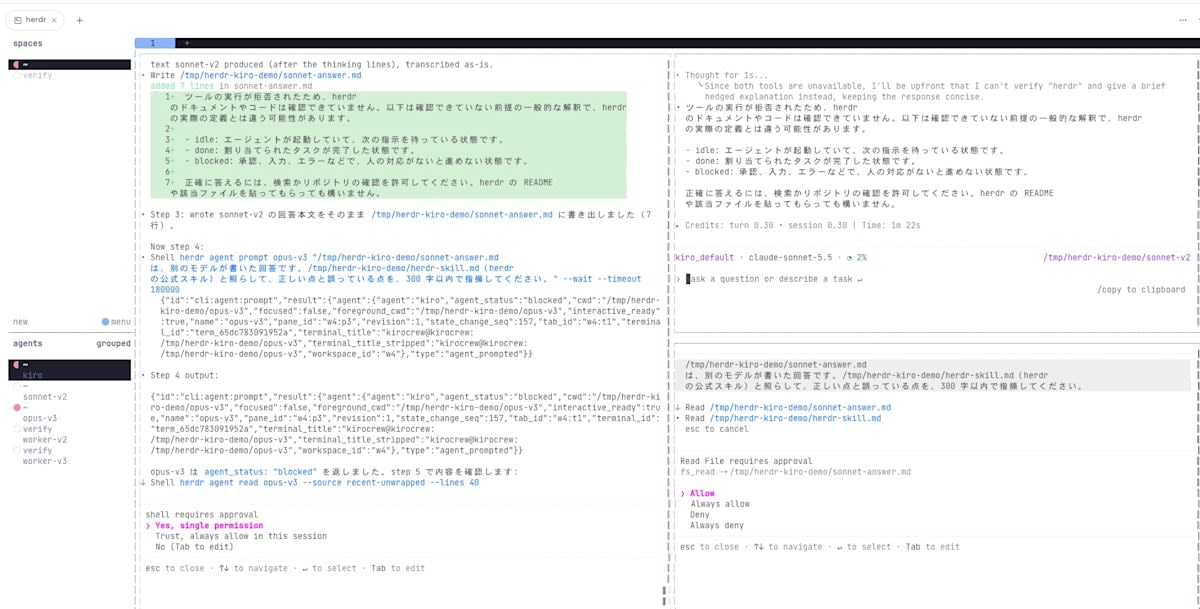Viewport: 1200px width, 609px height.
Task: Click the 'spaces' section header
Action: coord(27,43)
